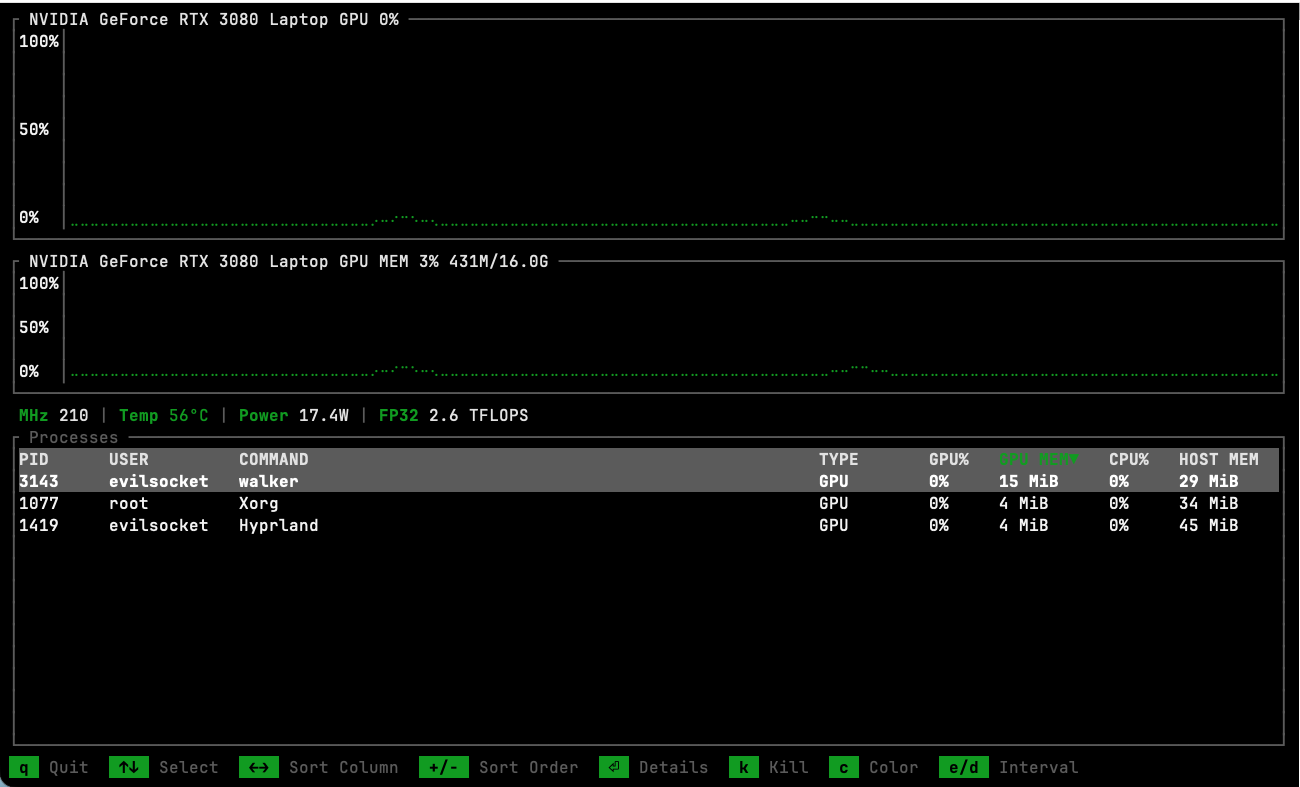Click the user name root
Image resolution: width=1300 pixels, height=787 pixels.
click(x=129, y=503)
